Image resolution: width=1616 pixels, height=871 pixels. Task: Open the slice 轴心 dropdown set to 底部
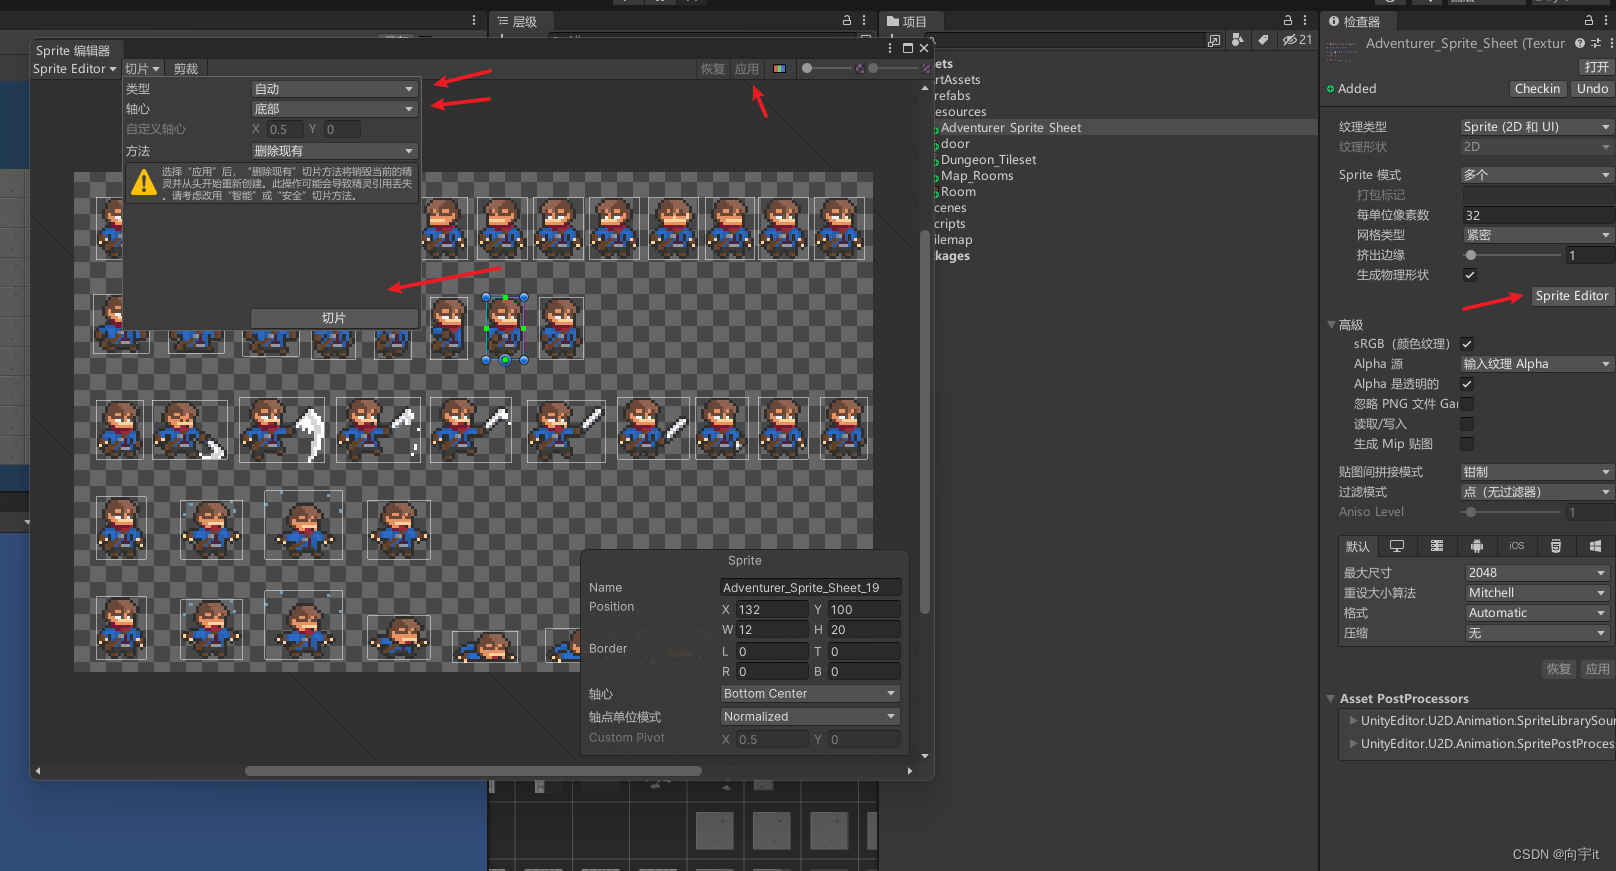coord(334,109)
